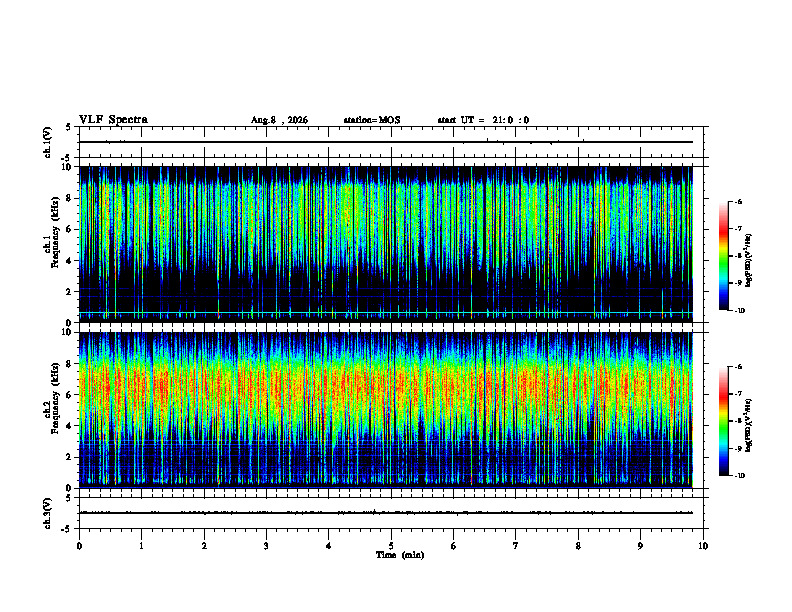
Task: Click the time axis tick label "9"
Action: [x=640, y=546]
